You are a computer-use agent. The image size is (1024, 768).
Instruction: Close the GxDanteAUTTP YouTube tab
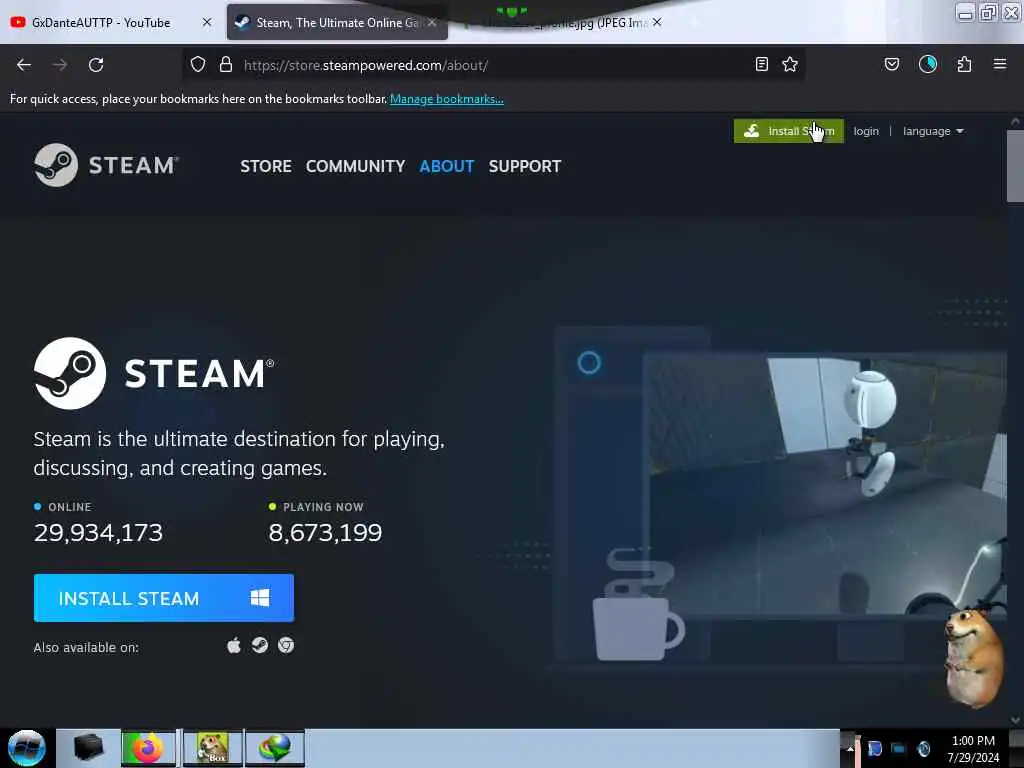point(207,22)
